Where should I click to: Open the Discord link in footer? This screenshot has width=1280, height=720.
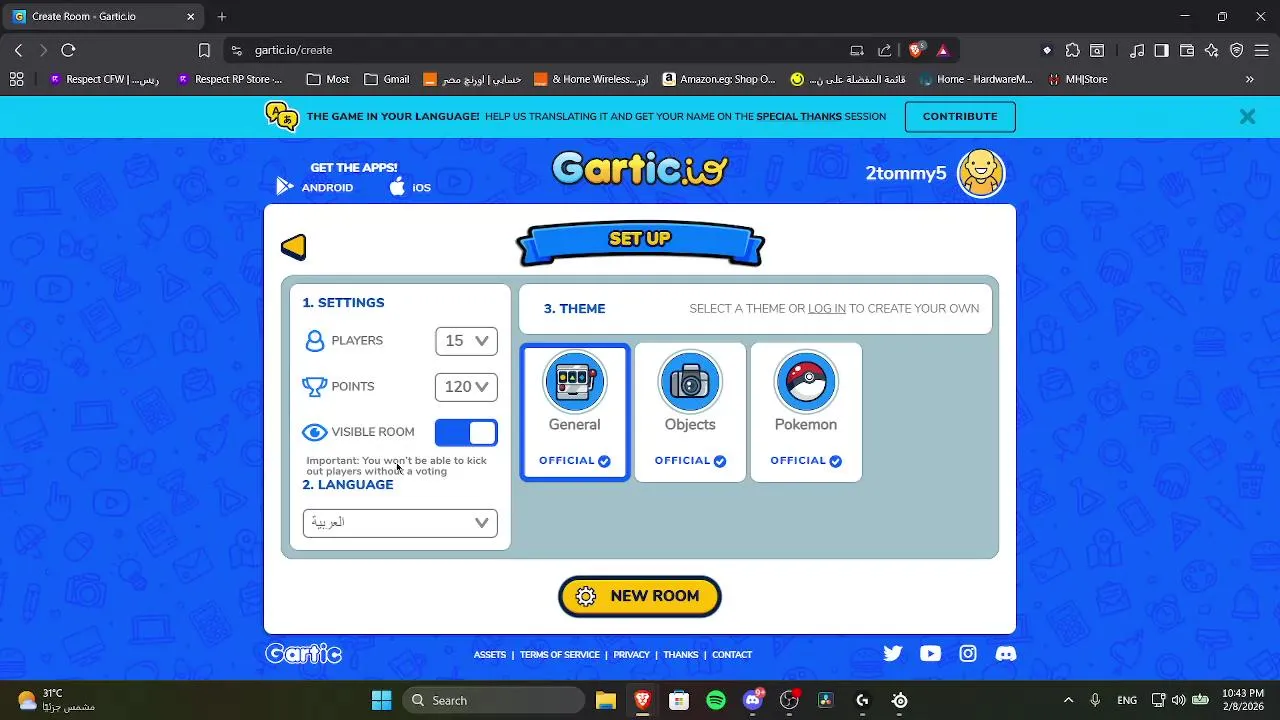click(1006, 654)
